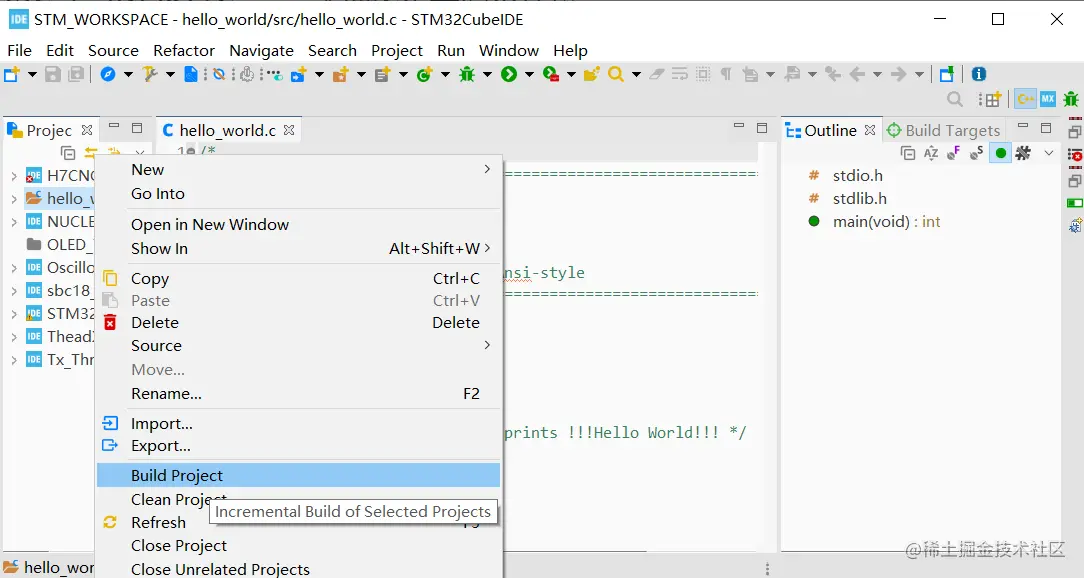Click Collapse All in the Project Explorer toolbar
The width and height of the screenshot is (1084, 578).
pos(68,153)
